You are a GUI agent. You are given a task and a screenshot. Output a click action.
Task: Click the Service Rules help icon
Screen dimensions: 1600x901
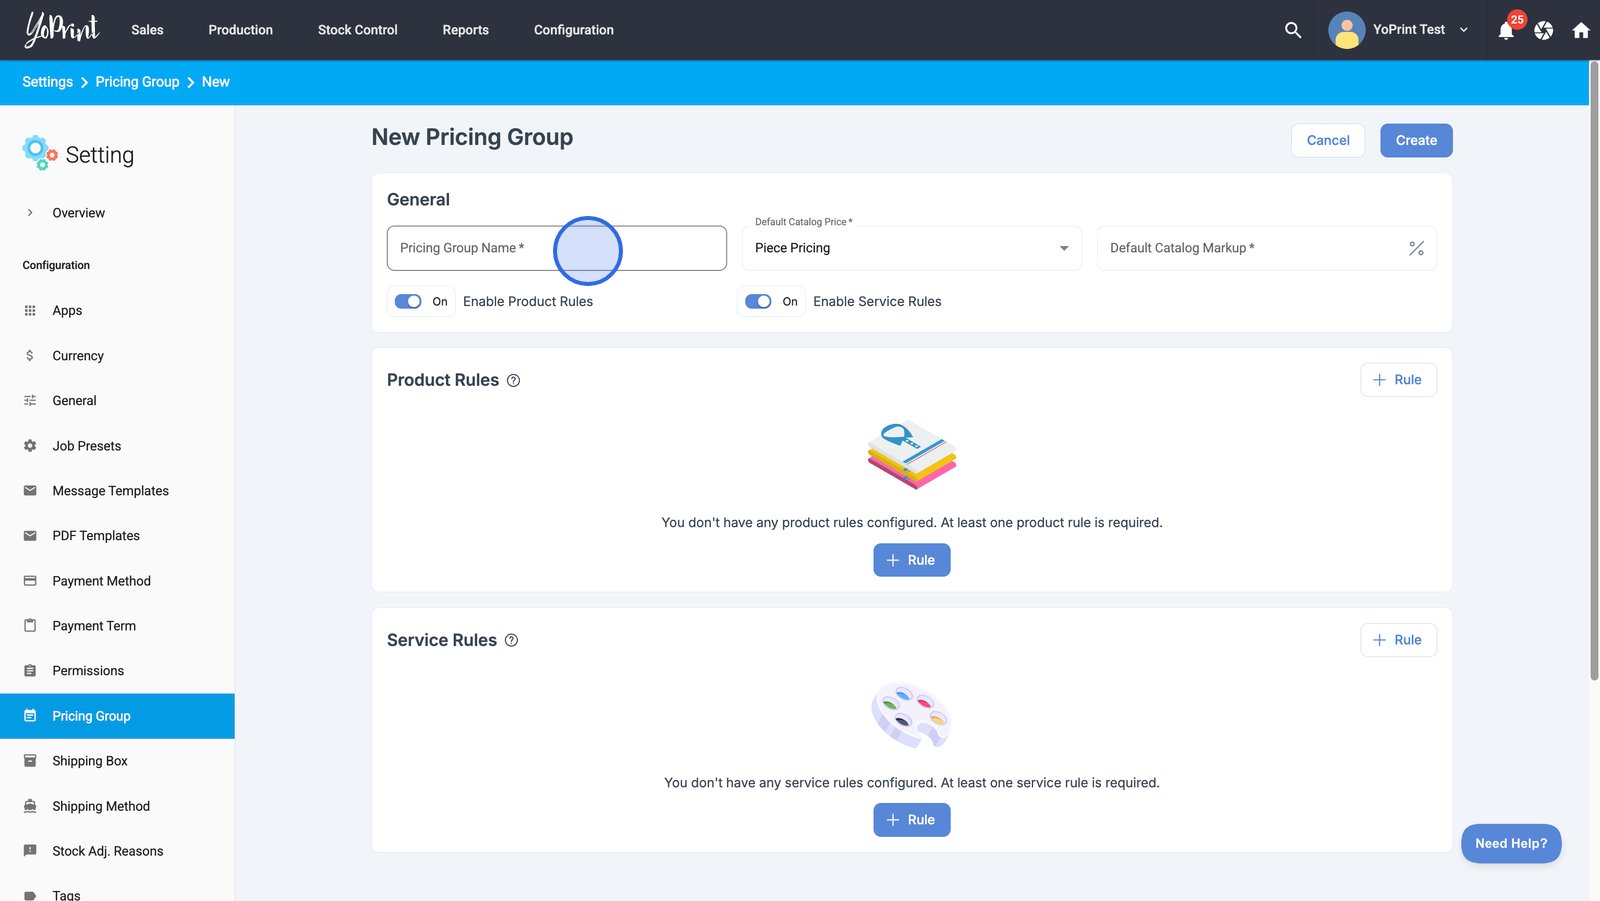(x=511, y=640)
